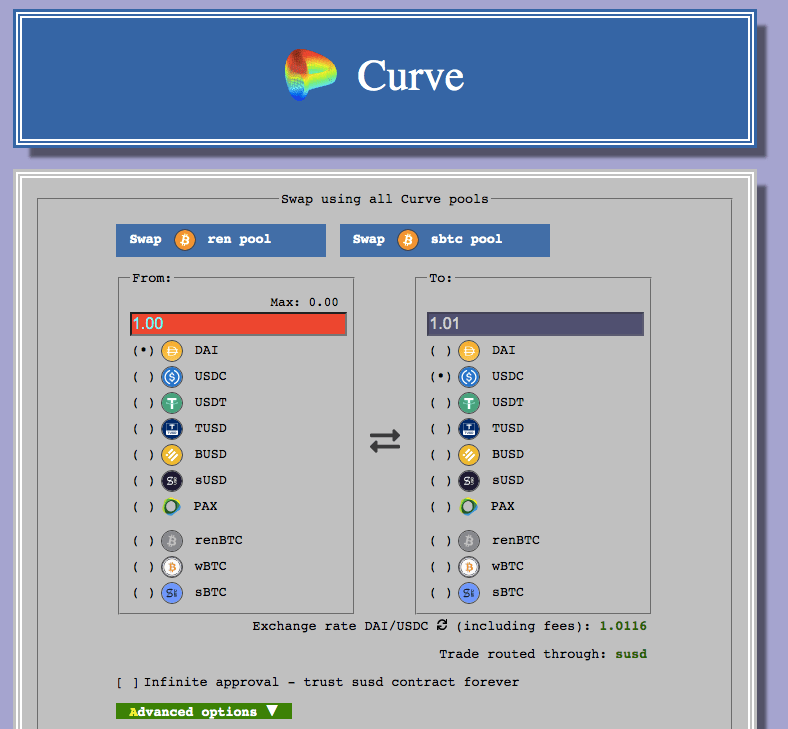Click the PAX coin icon in From list
This screenshot has height=729, width=788.
tap(171, 506)
